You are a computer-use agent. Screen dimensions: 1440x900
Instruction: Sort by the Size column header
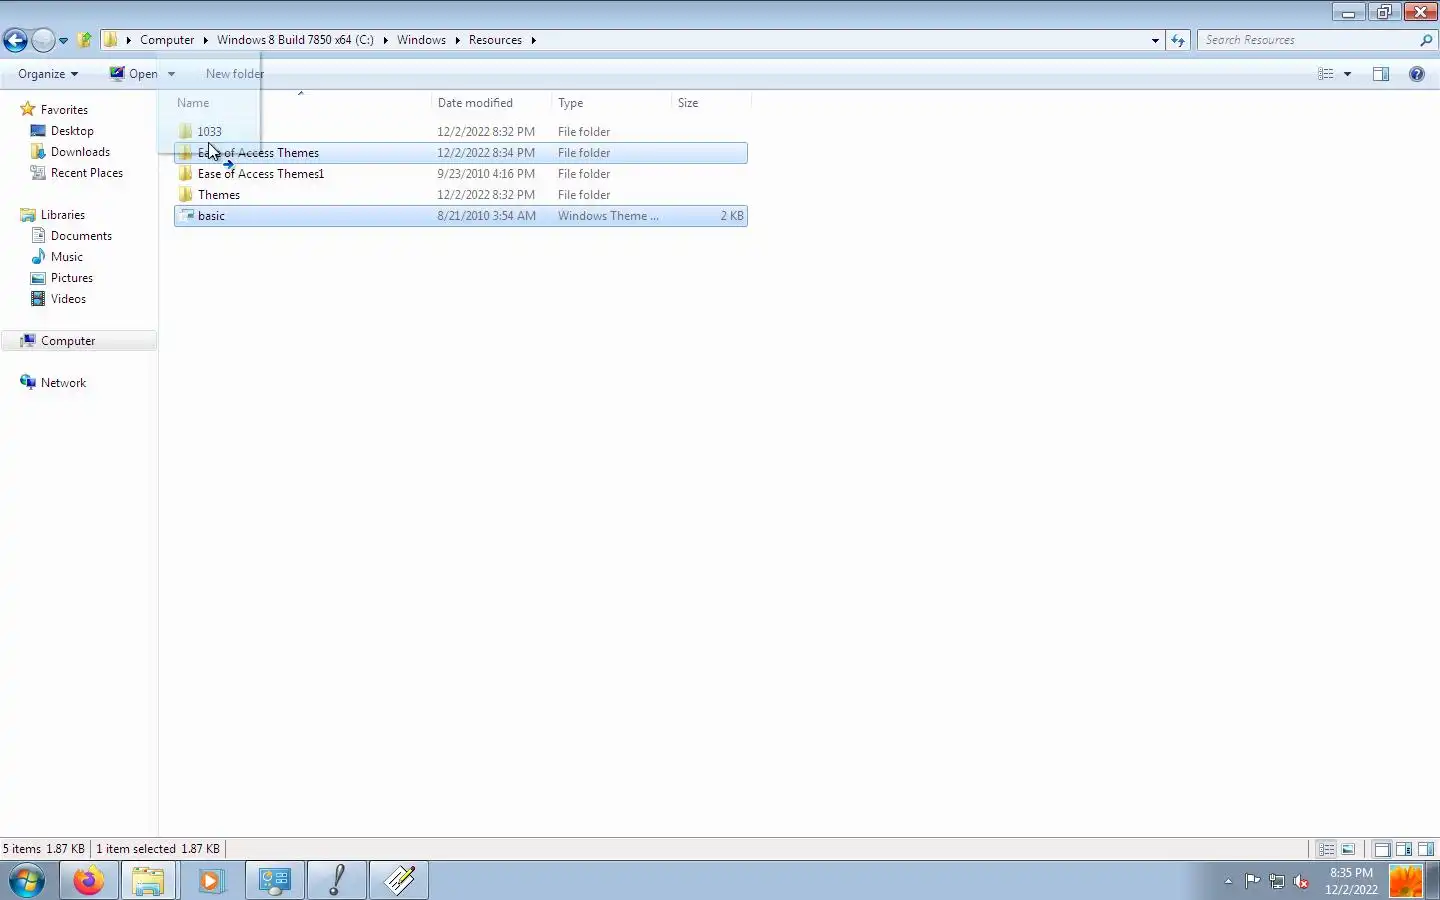(x=711, y=103)
